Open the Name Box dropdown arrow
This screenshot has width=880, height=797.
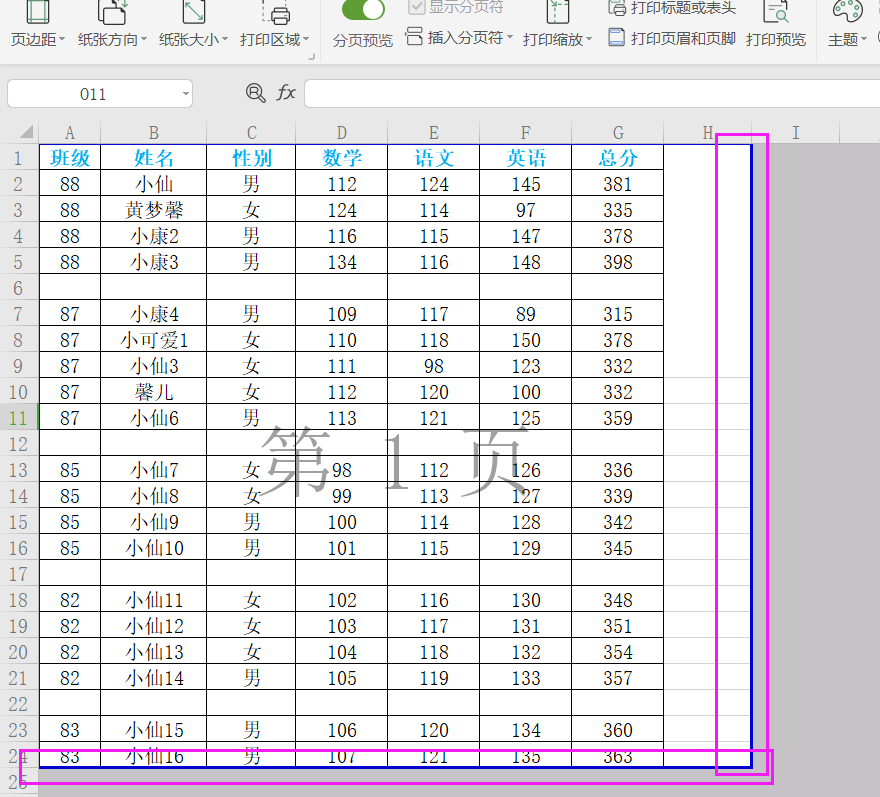pyautogui.click(x=186, y=94)
